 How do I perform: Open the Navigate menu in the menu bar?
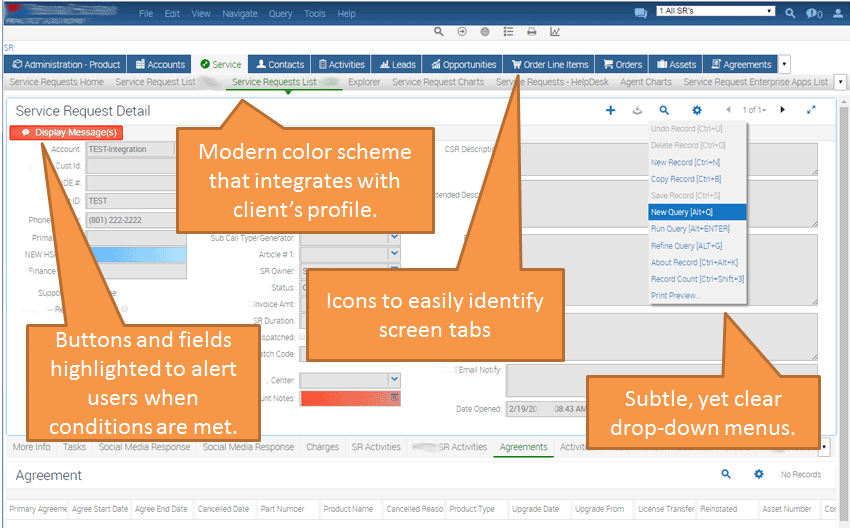coord(239,14)
